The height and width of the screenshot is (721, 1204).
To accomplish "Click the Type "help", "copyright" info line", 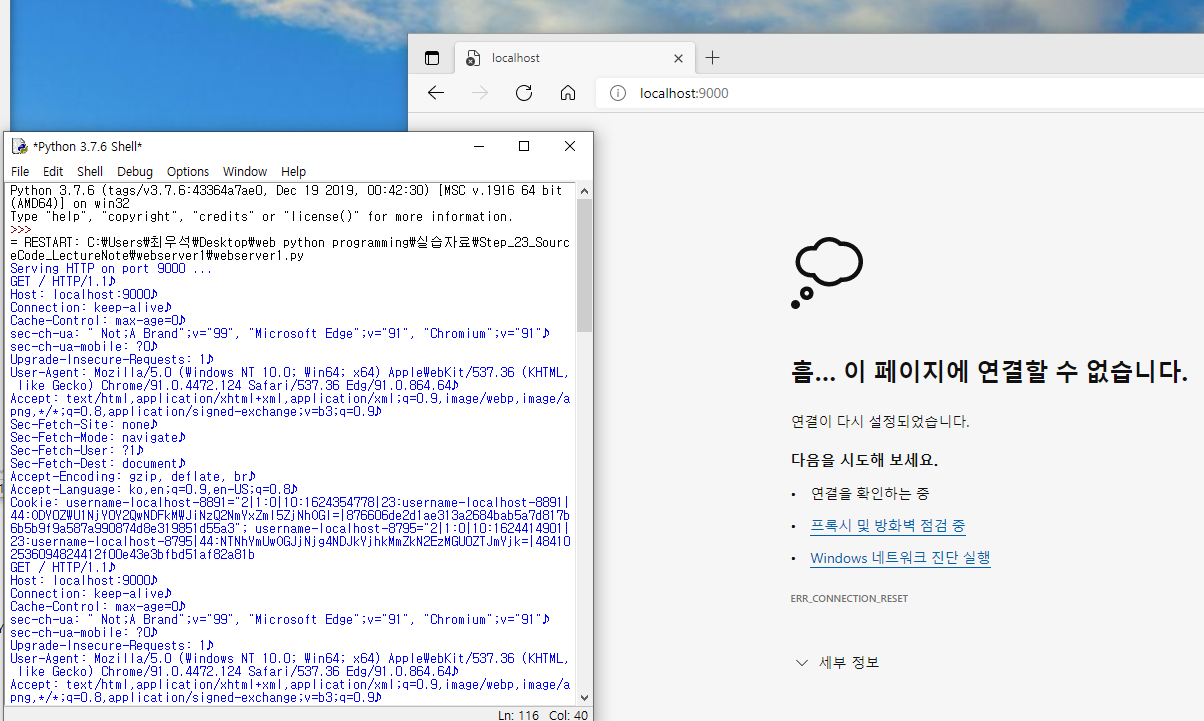I will [261, 217].
